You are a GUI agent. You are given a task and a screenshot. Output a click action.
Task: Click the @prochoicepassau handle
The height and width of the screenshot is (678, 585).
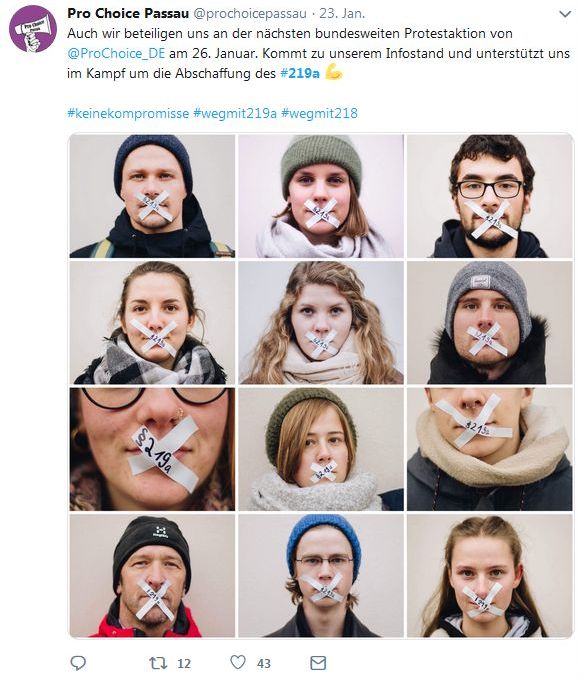tap(249, 13)
